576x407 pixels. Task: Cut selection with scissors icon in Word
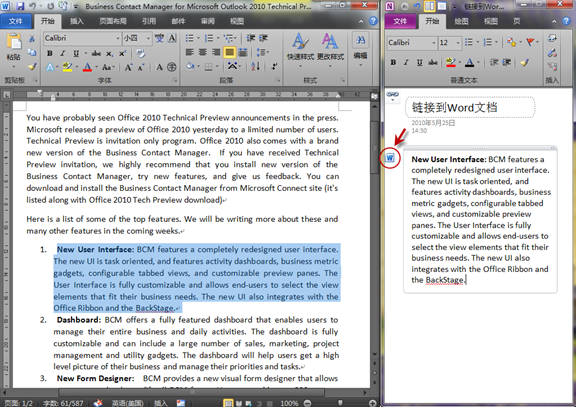click(32, 39)
